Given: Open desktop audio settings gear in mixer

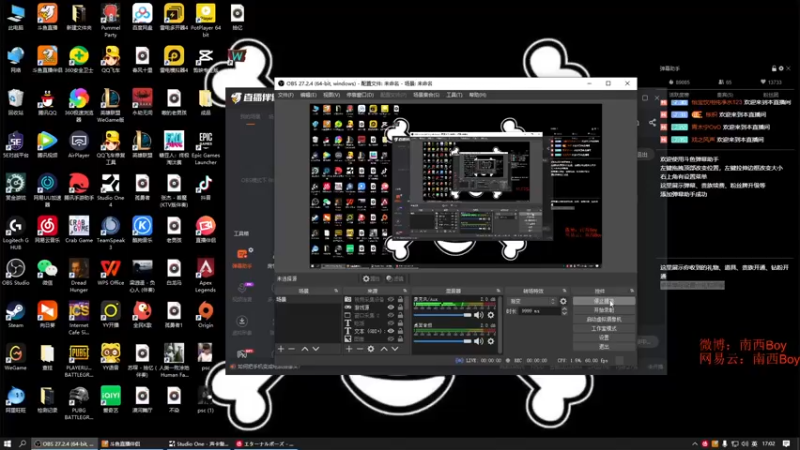Looking at the screenshot, I should [x=491, y=341].
